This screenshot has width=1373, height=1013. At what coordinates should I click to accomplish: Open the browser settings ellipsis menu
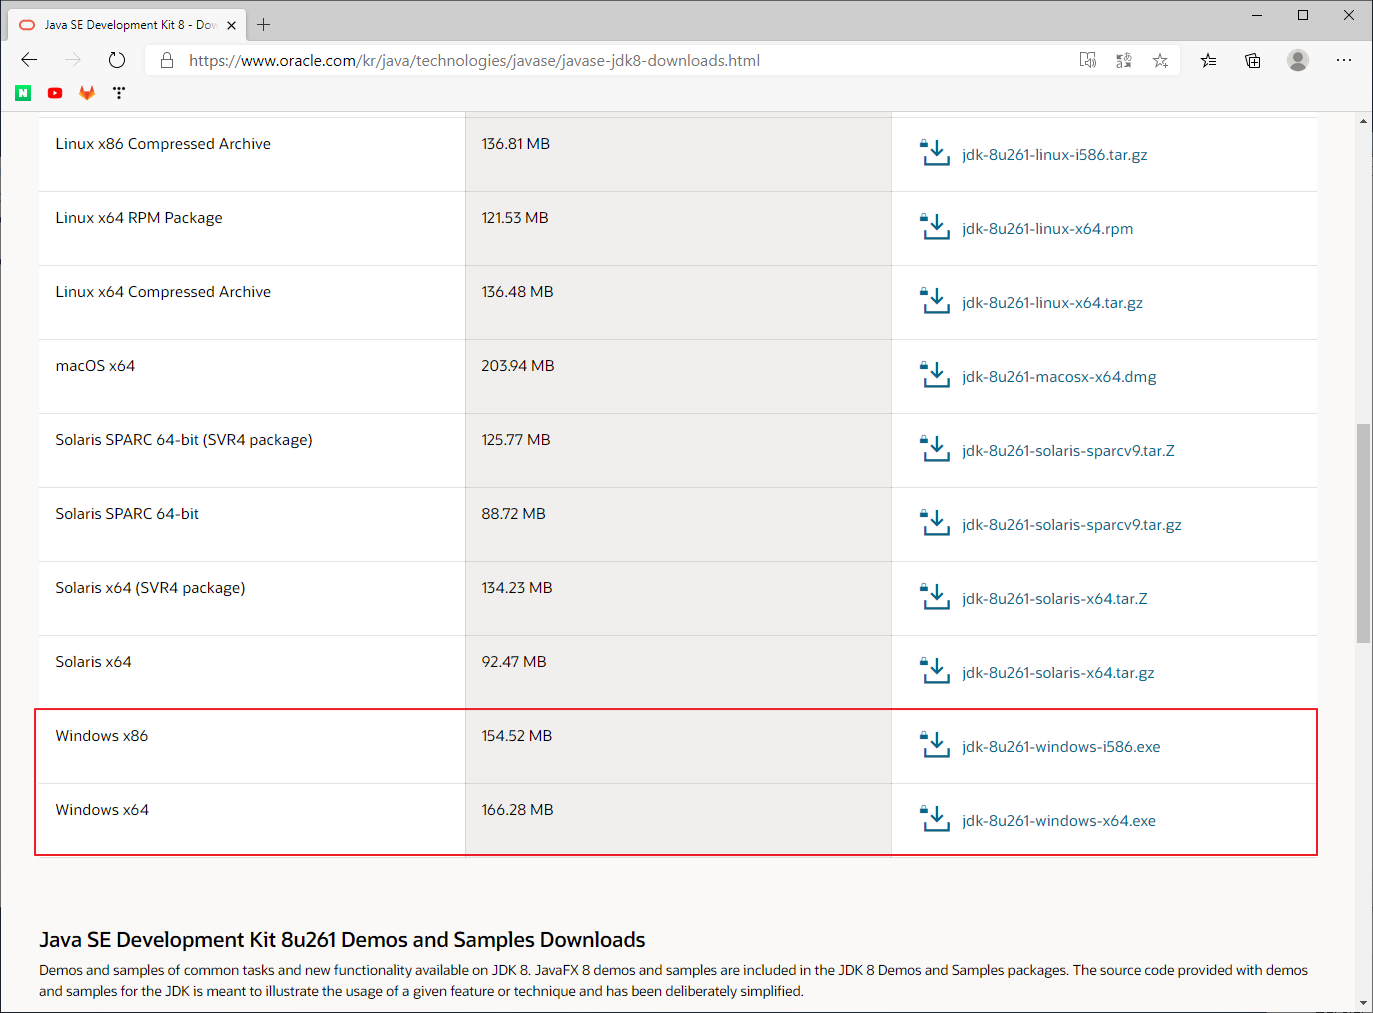(x=1344, y=60)
